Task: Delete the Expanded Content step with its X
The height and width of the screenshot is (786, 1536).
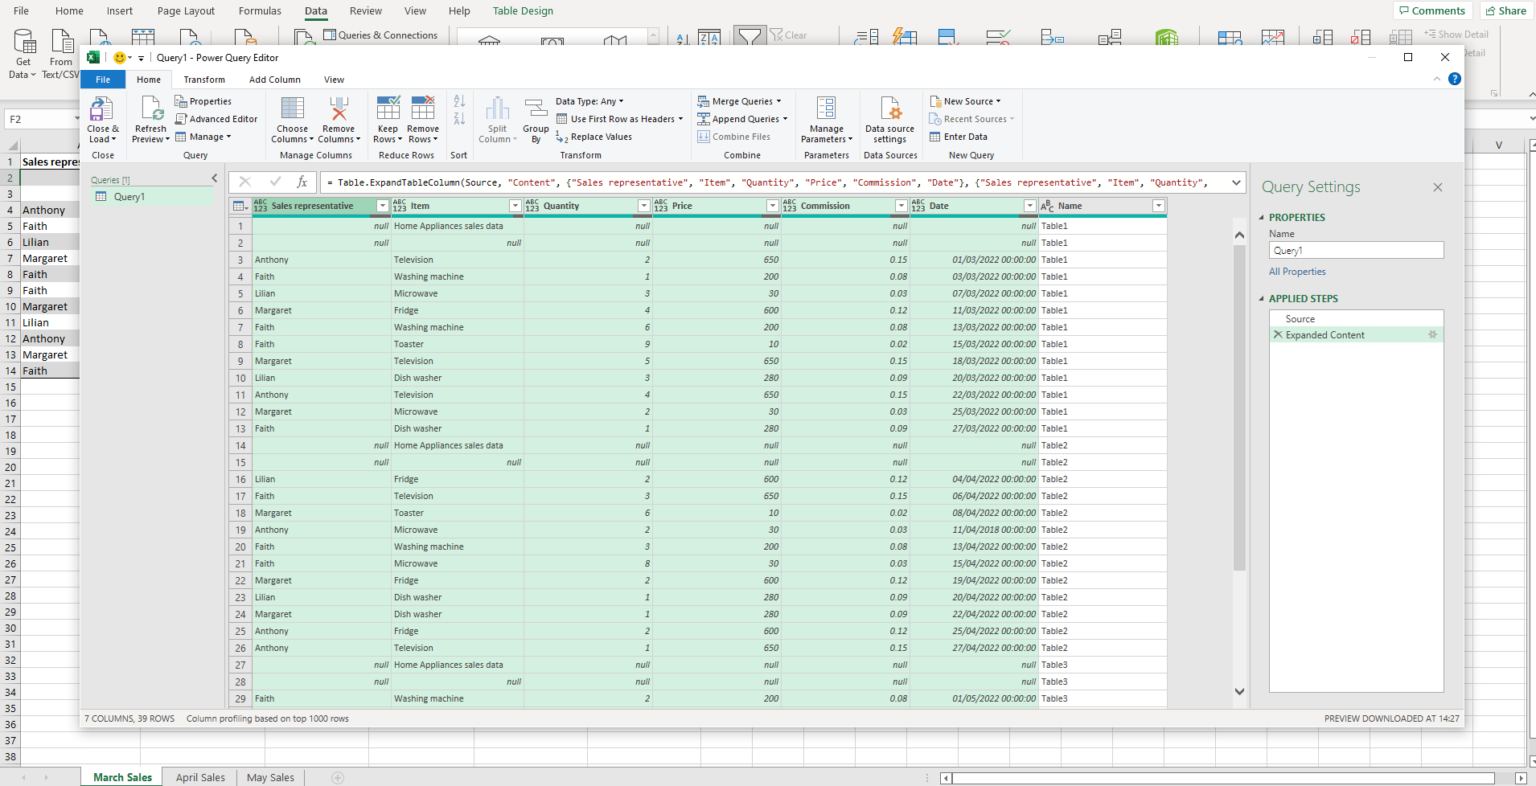Action: [x=1277, y=335]
